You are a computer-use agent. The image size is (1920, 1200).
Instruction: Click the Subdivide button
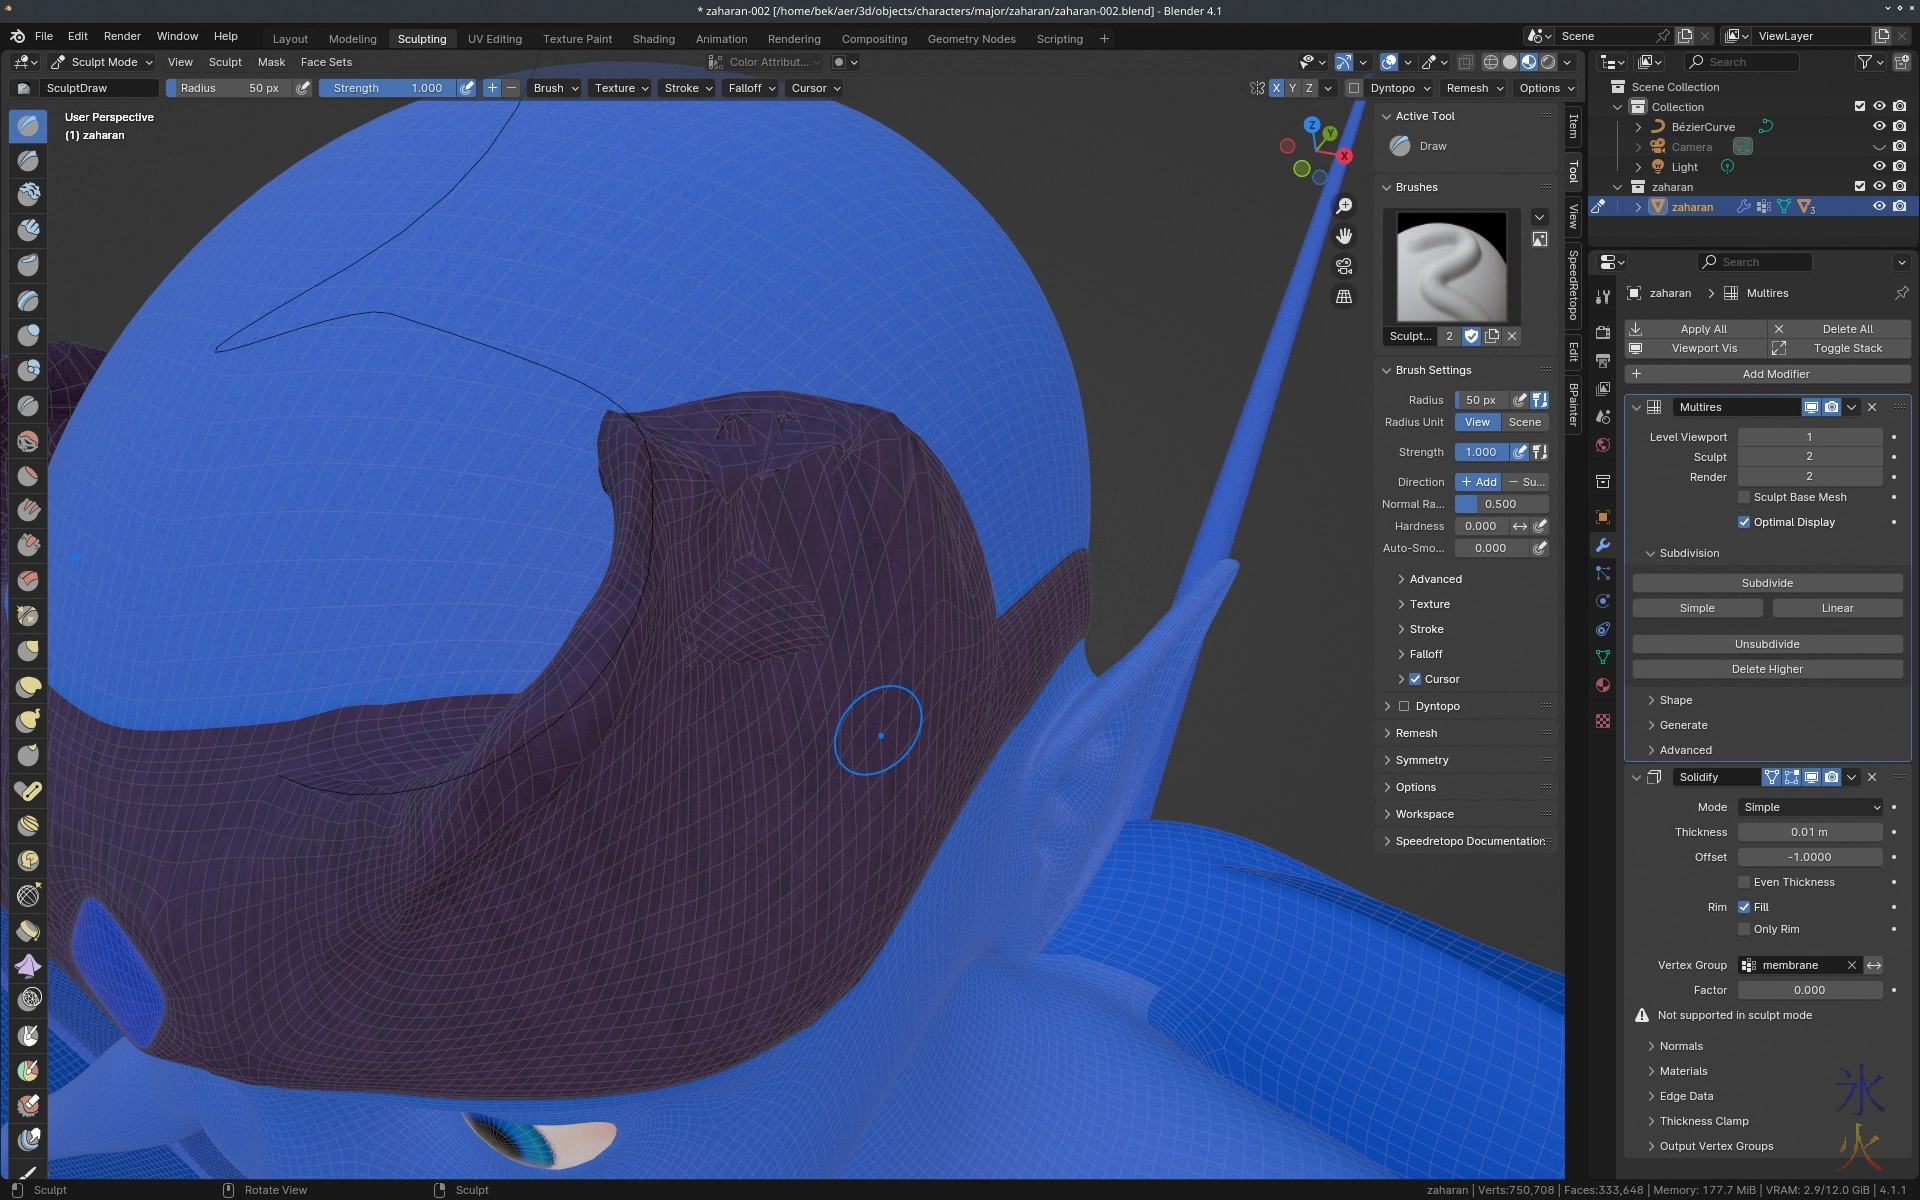point(1767,583)
